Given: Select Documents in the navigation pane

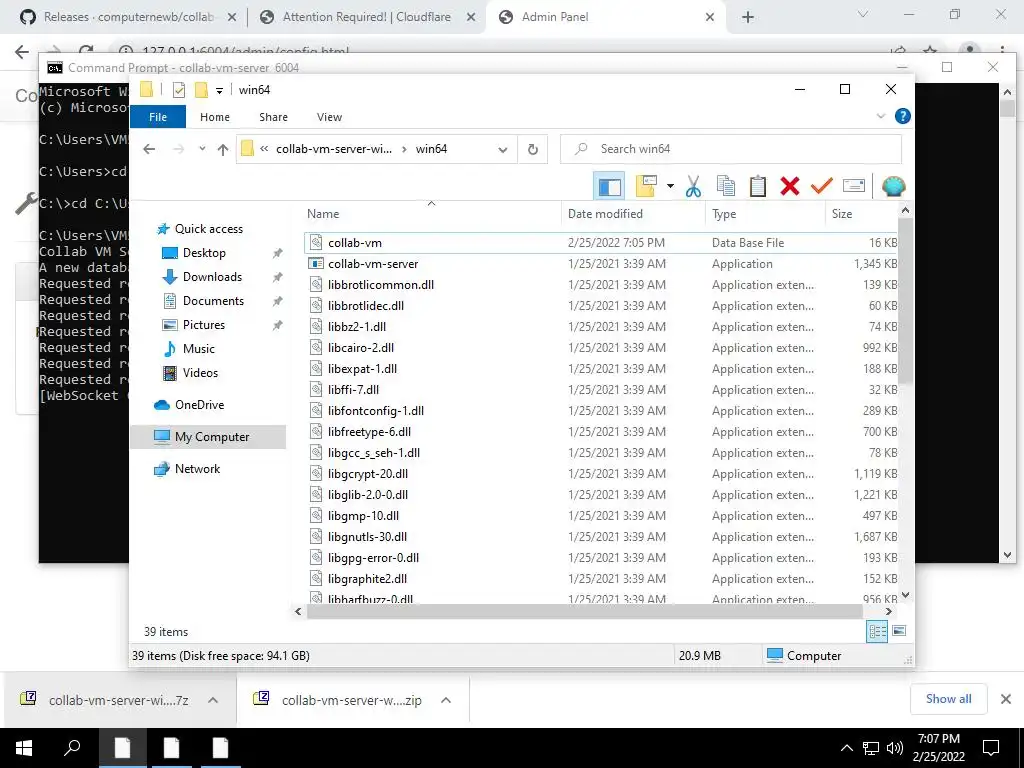Looking at the screenshot, I should 213,301.
